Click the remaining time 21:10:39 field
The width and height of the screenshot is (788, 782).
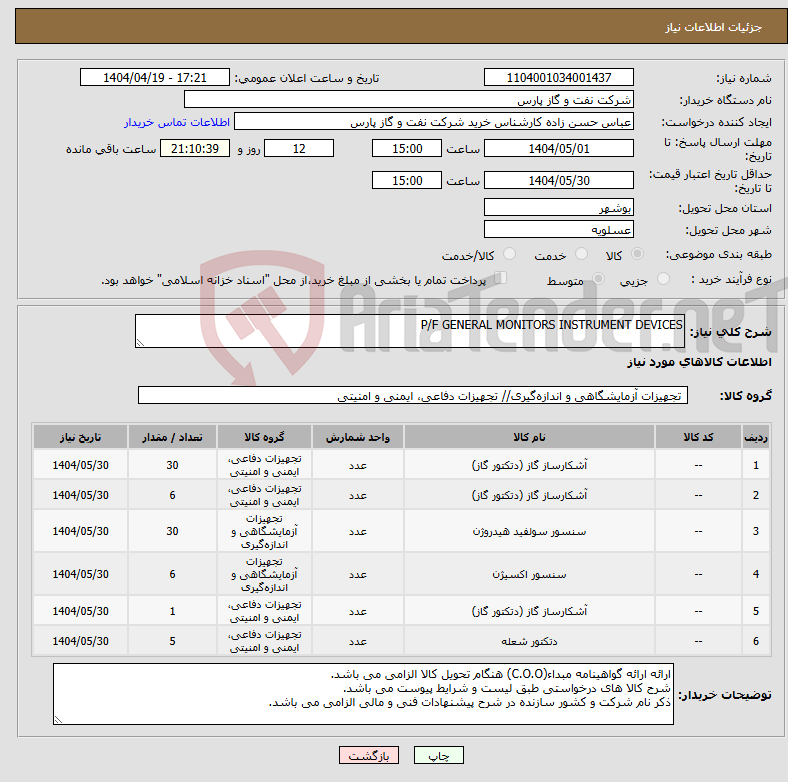(195, 148)
